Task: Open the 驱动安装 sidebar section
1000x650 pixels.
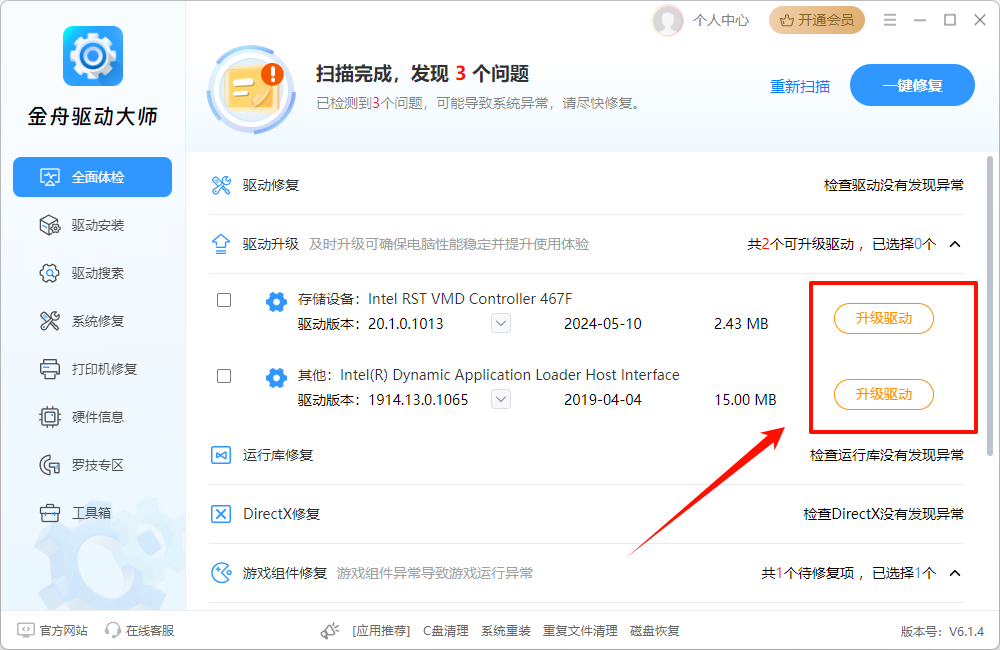Action: click(92, 225)
